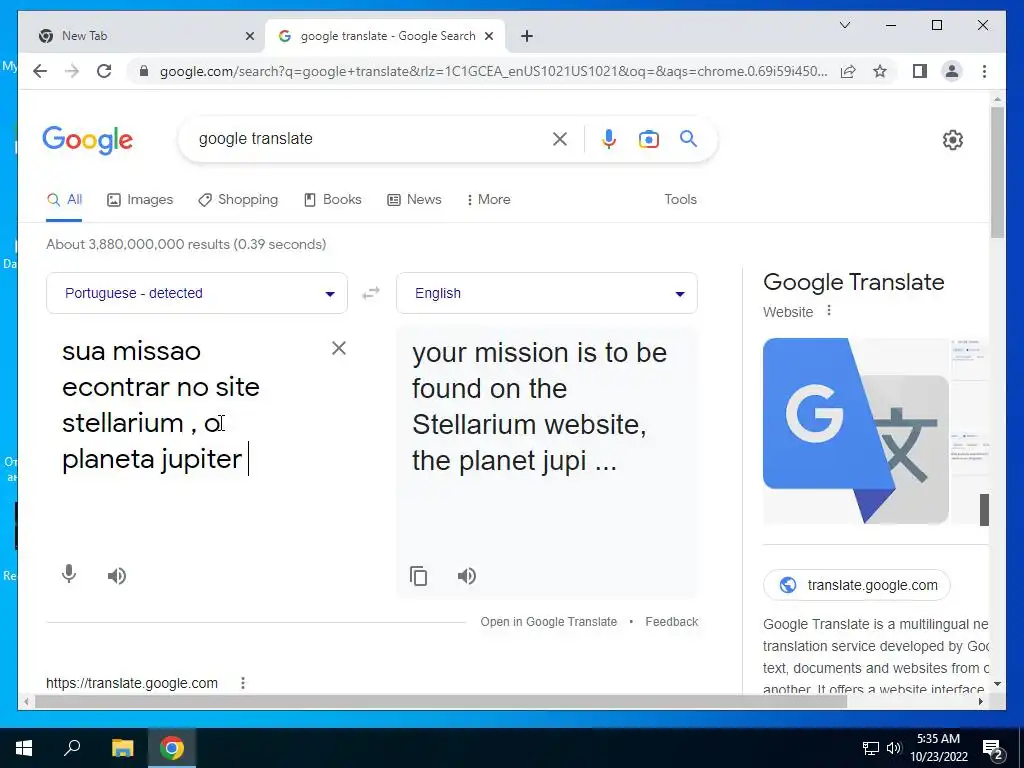Click the Google Translate logo thumbnail
Screen dimensions: 1024x768
pos(856,431)
